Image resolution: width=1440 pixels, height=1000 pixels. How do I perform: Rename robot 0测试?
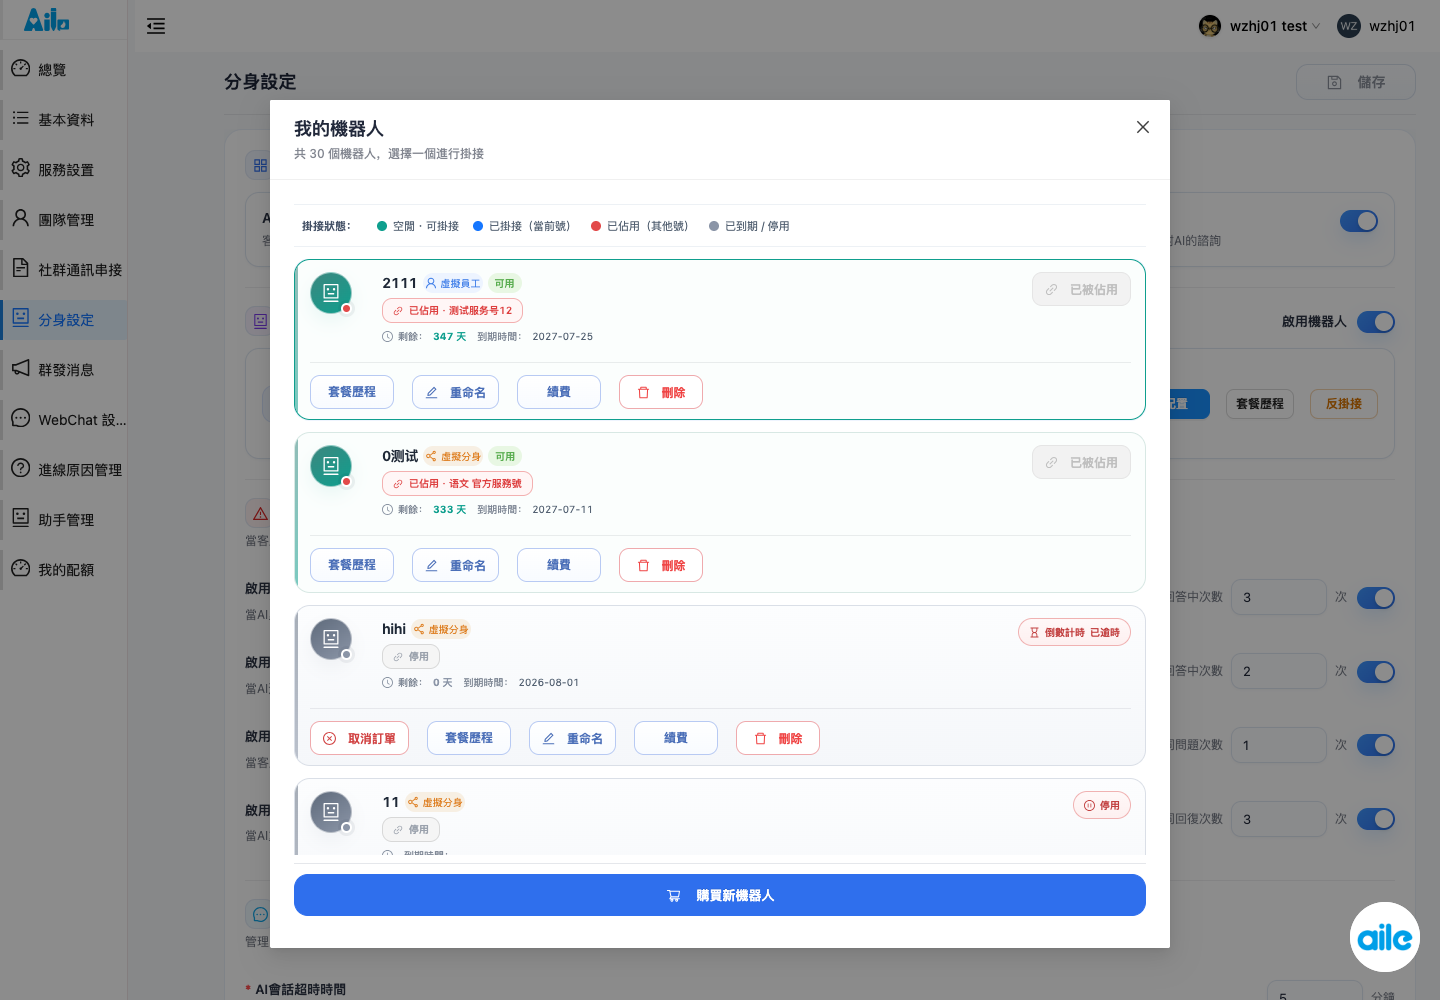tap(455, 565)
